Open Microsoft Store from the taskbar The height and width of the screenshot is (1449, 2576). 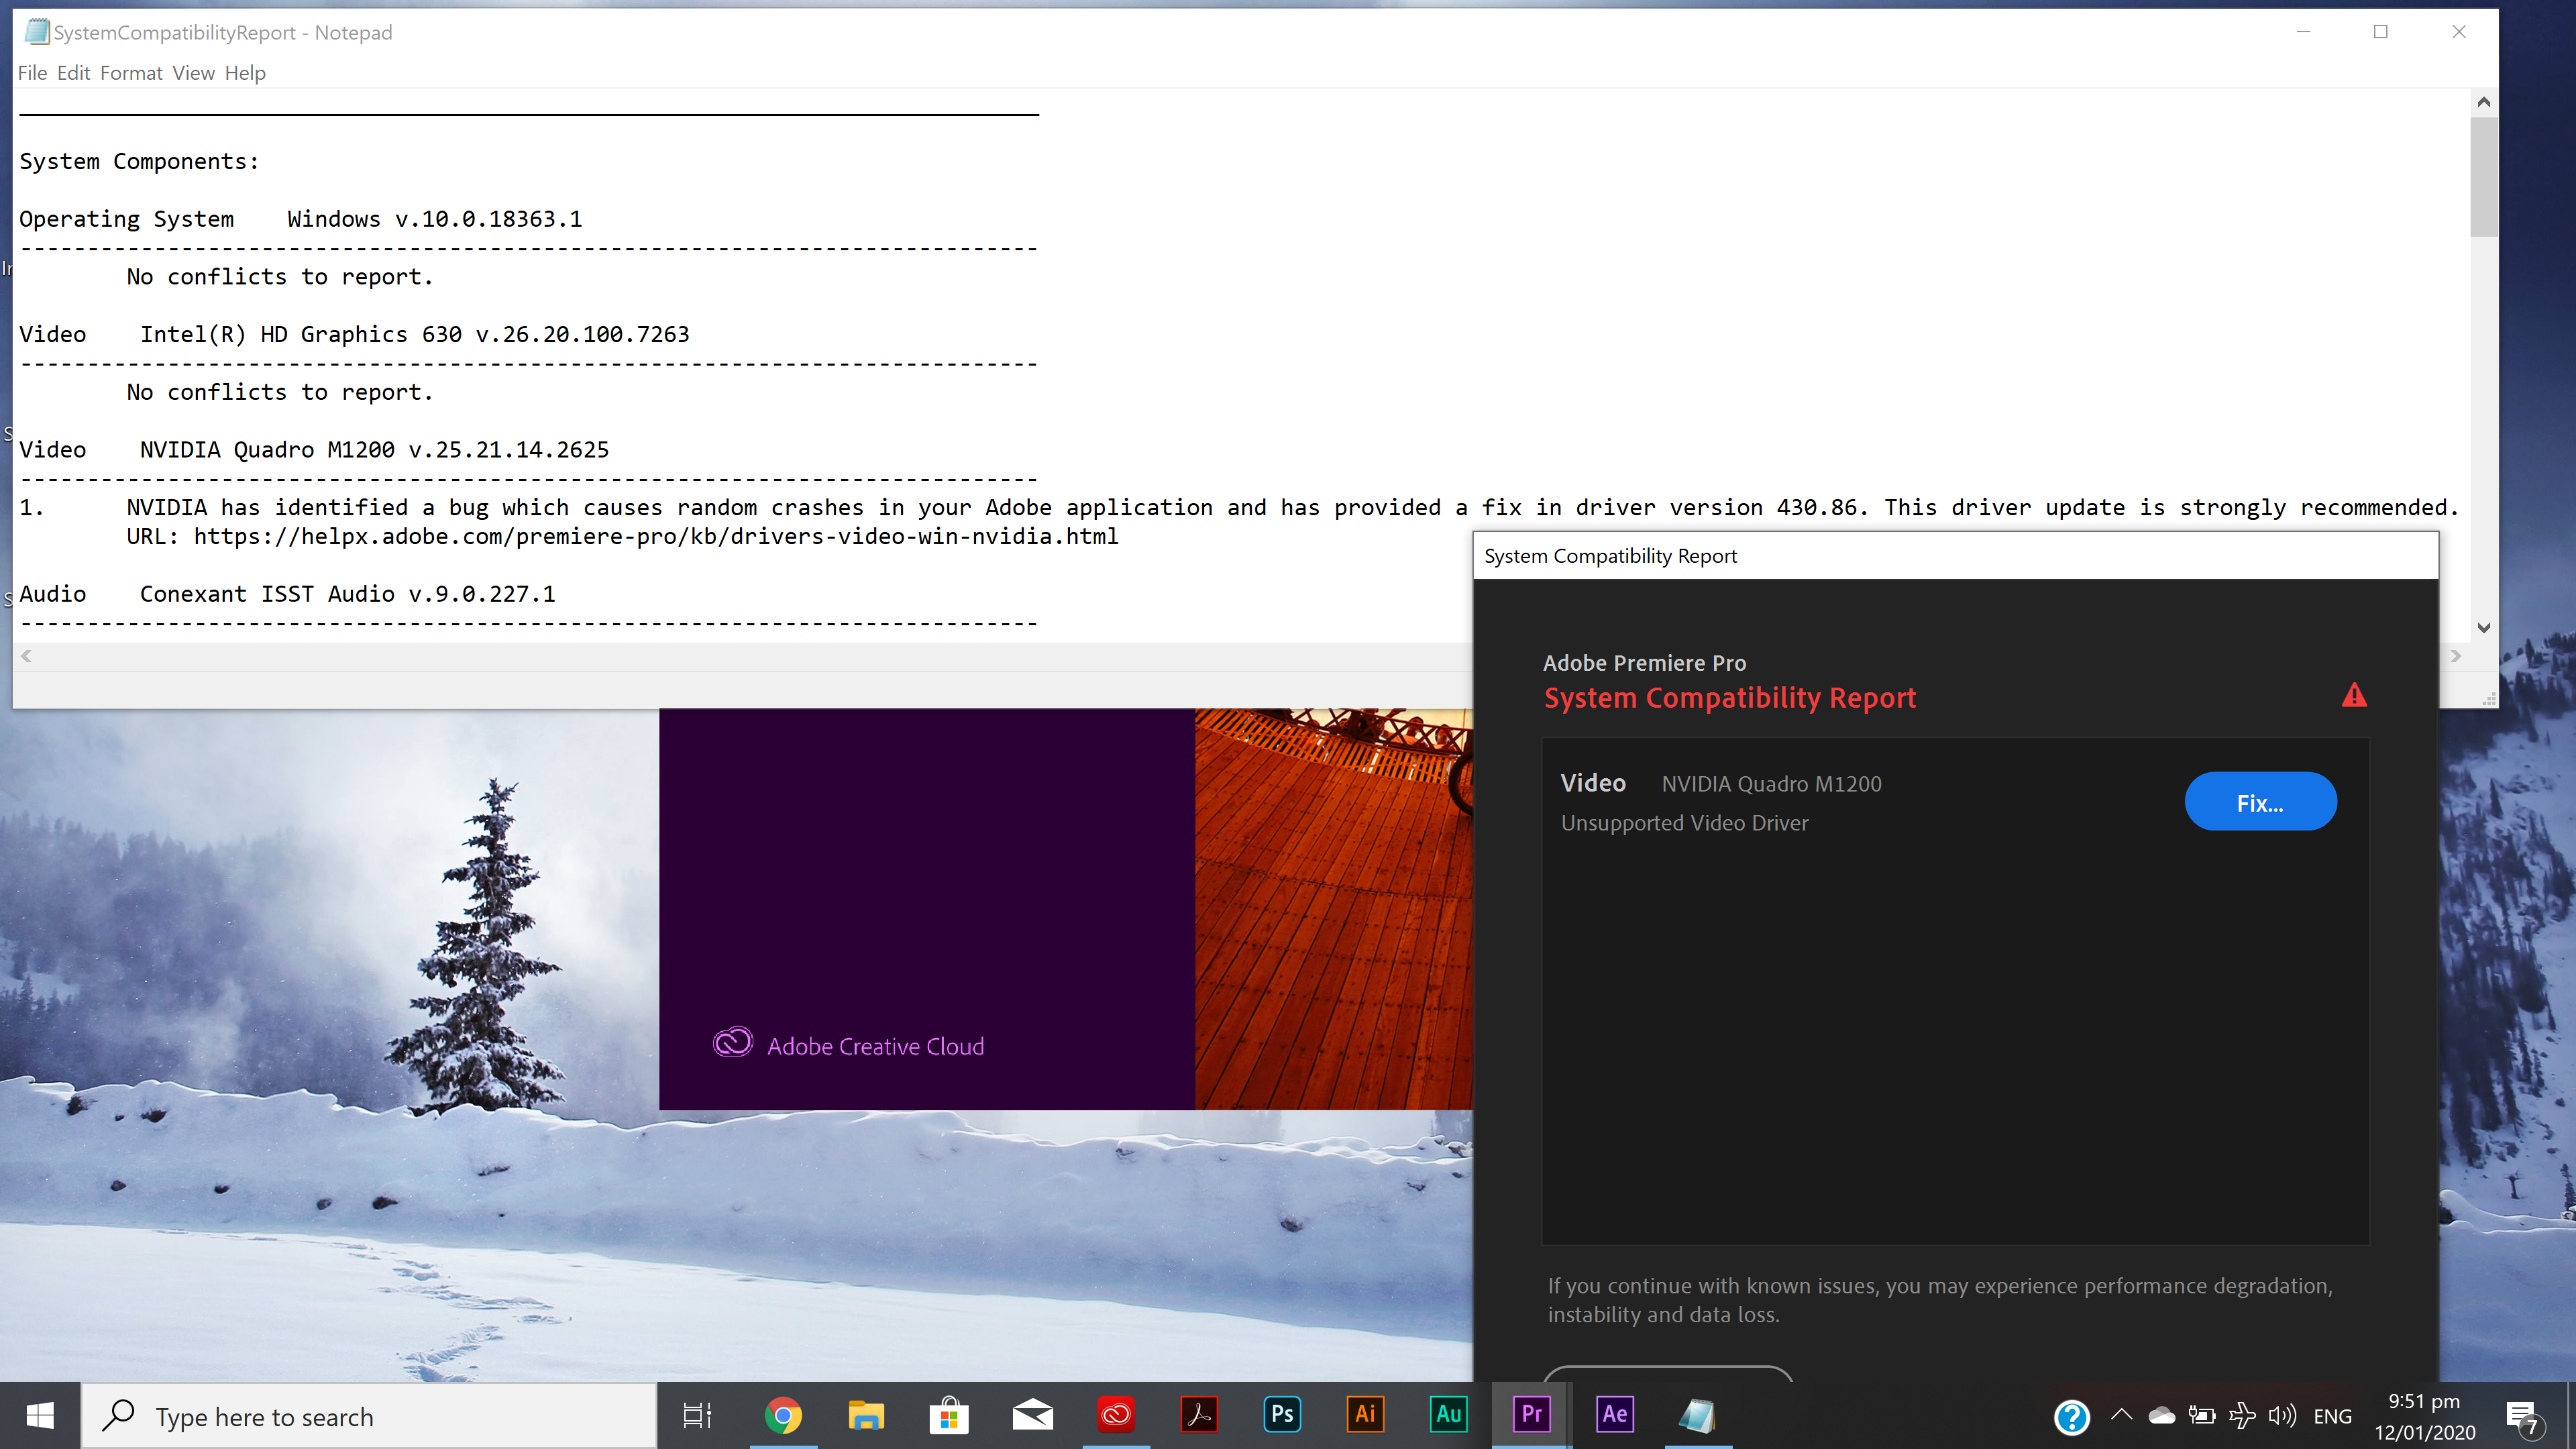pyautogui.click(x=949, y=1415)
